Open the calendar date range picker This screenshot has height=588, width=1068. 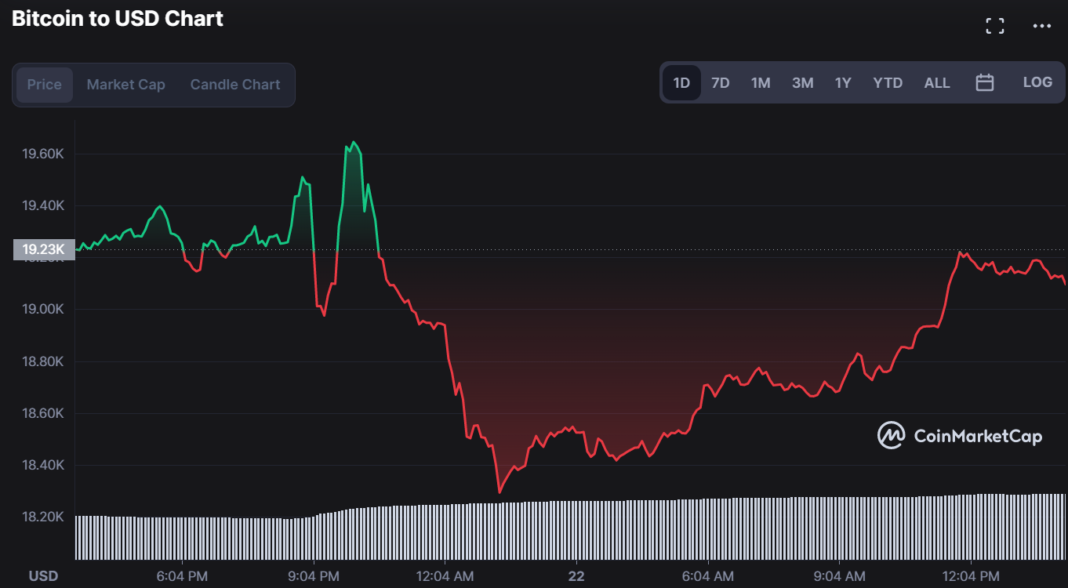(x=984, y=82)
